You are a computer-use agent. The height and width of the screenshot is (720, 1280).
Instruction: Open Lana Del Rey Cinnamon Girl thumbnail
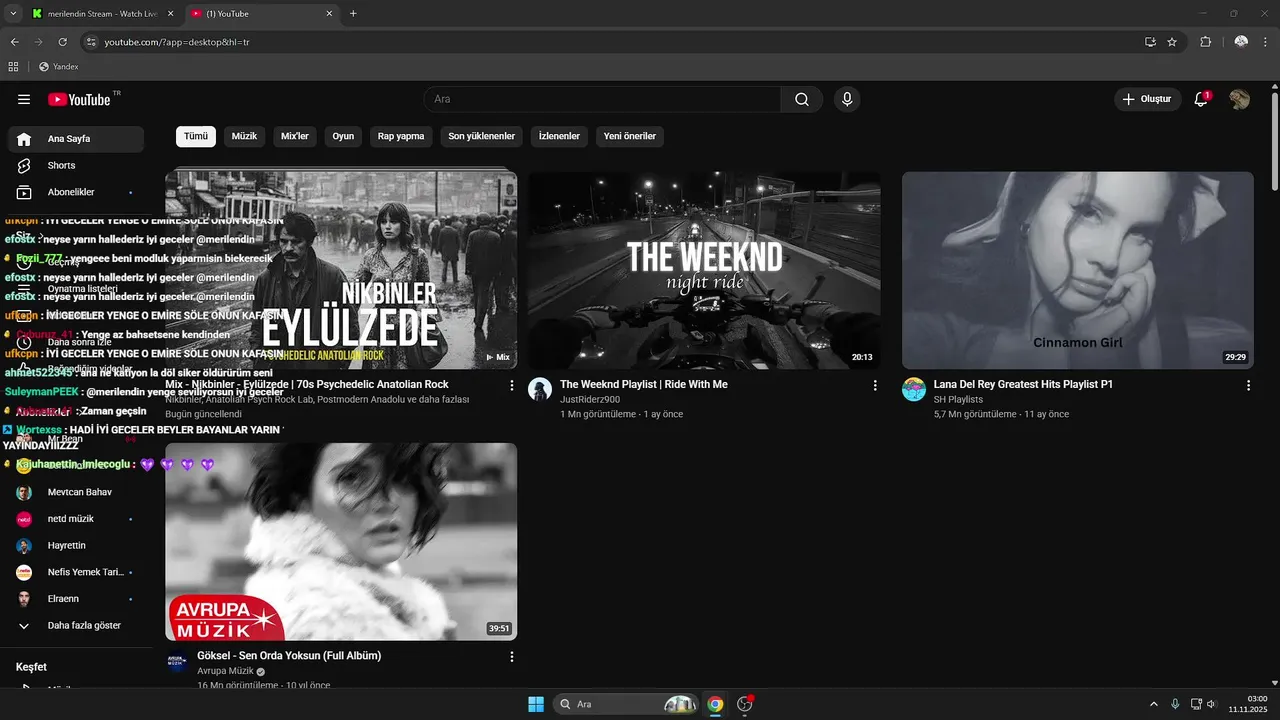pyautogui.click(x=1077, y=270)
